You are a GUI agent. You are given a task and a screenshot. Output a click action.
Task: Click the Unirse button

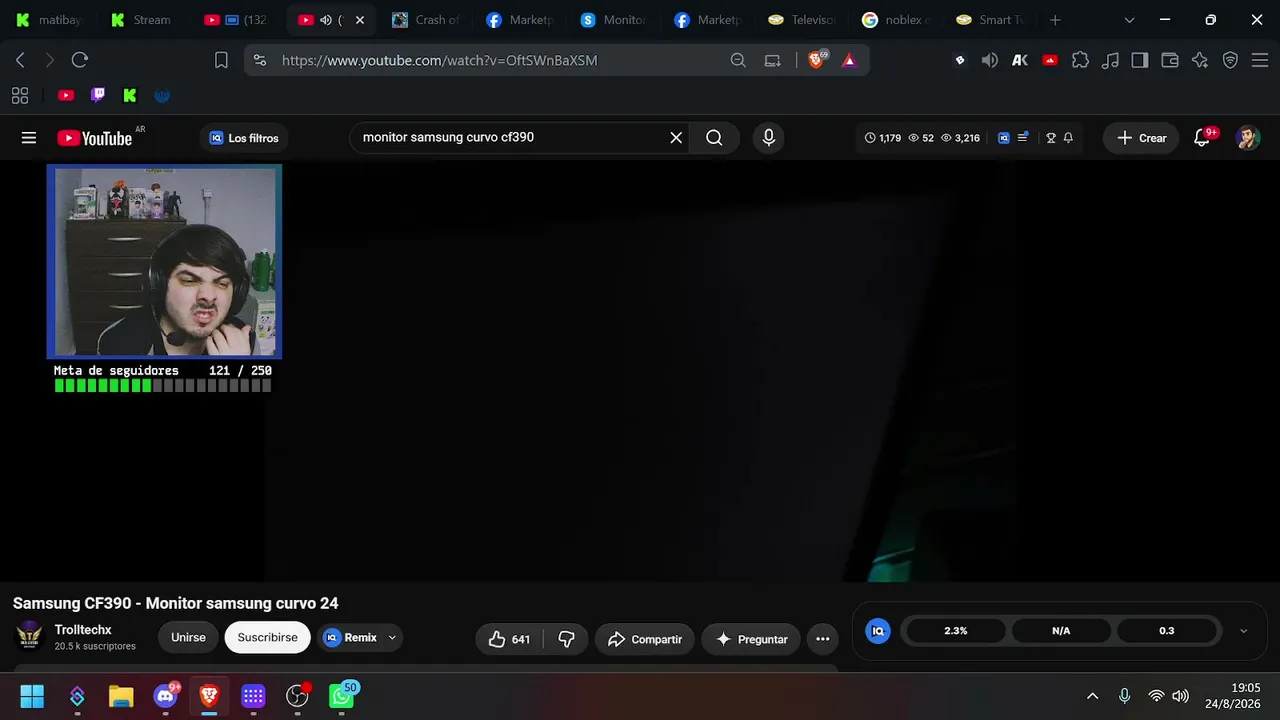point(188,637)
